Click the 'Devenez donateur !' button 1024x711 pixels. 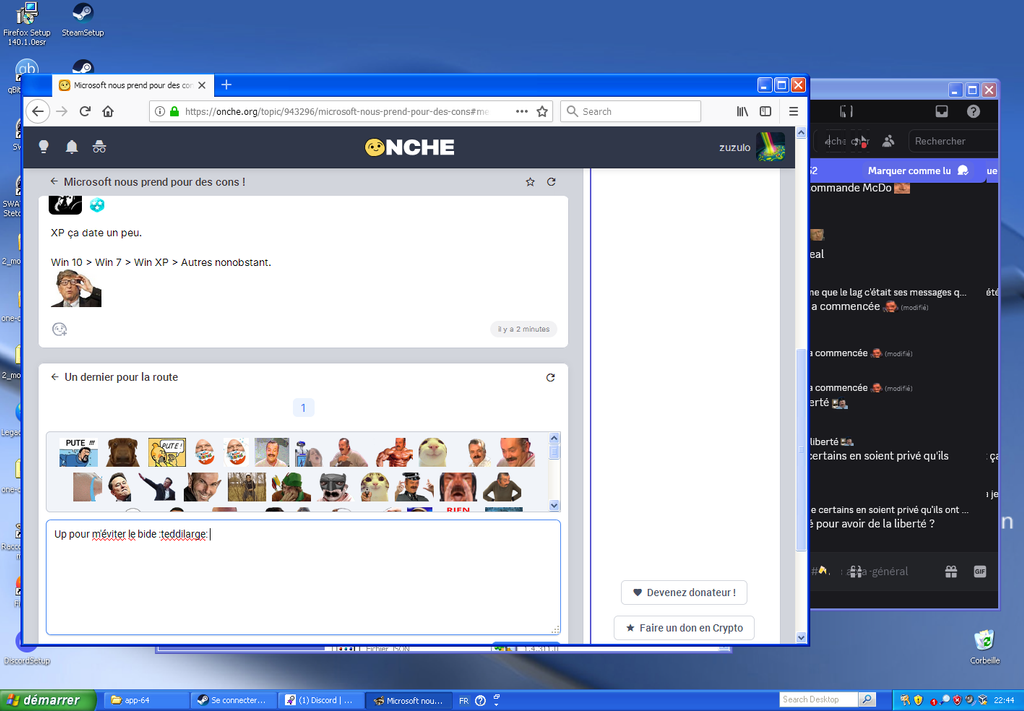[684, 593]
